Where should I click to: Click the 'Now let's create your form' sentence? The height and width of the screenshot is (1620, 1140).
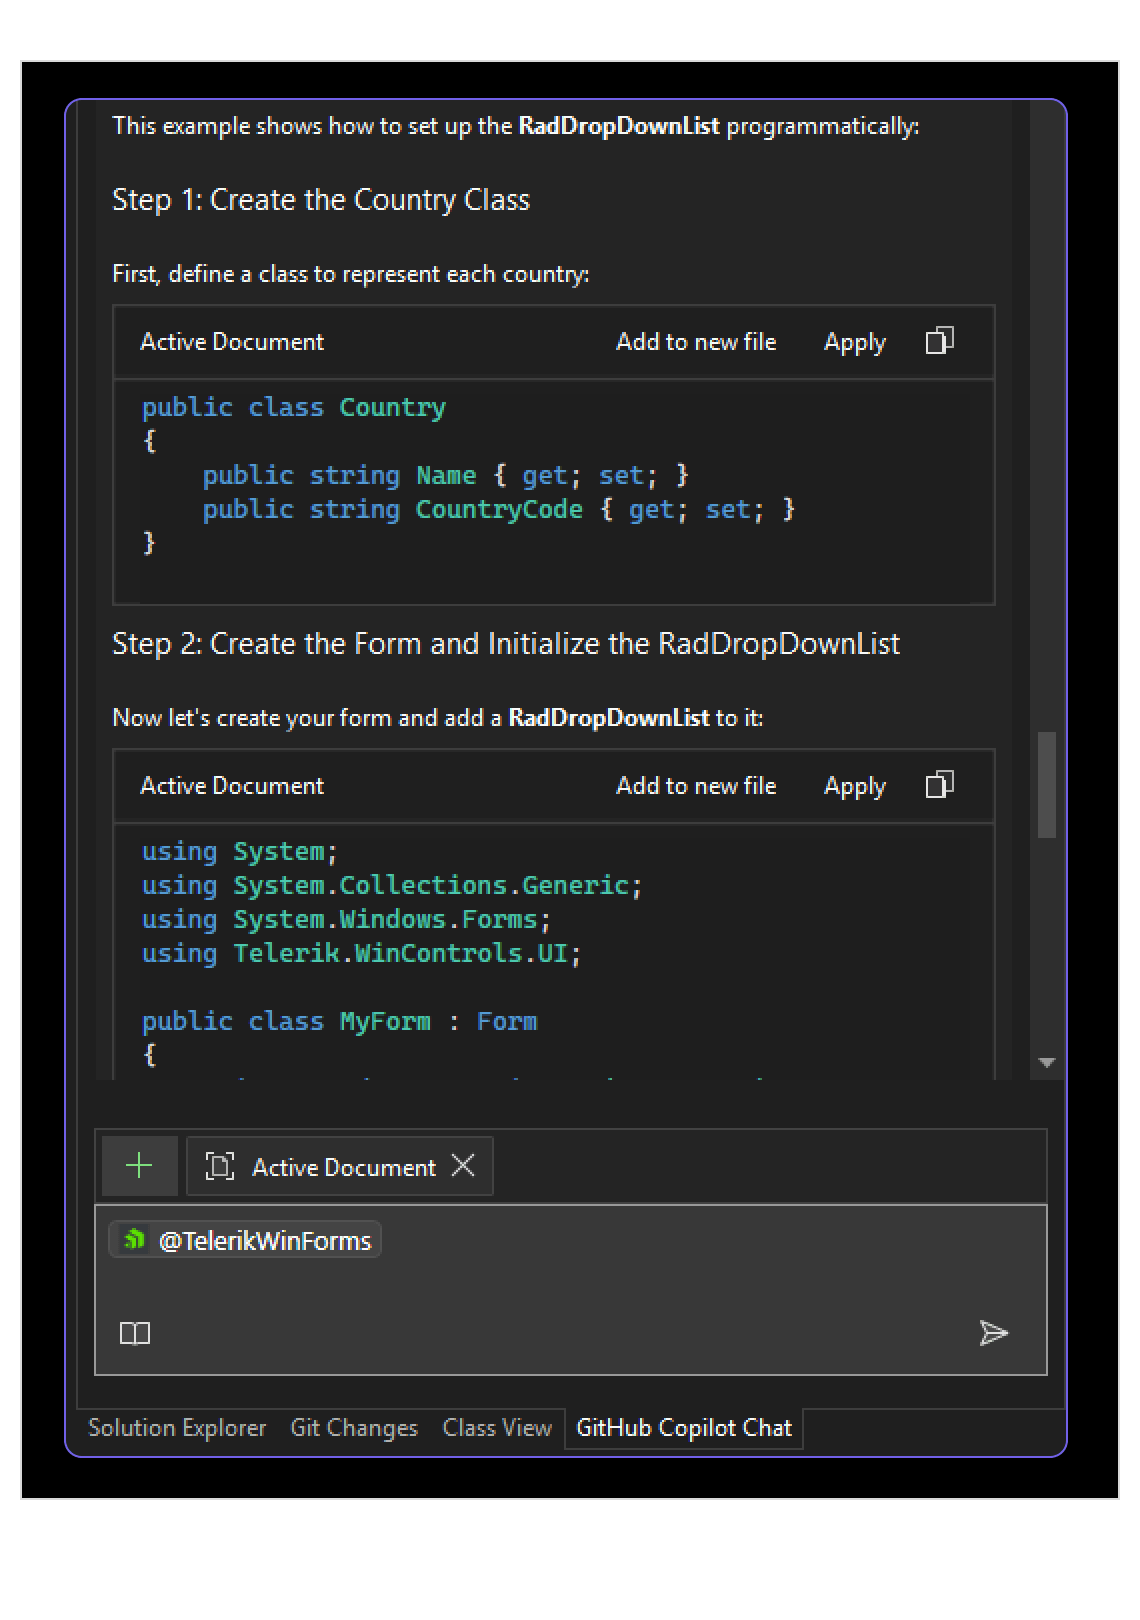point(438,718)
